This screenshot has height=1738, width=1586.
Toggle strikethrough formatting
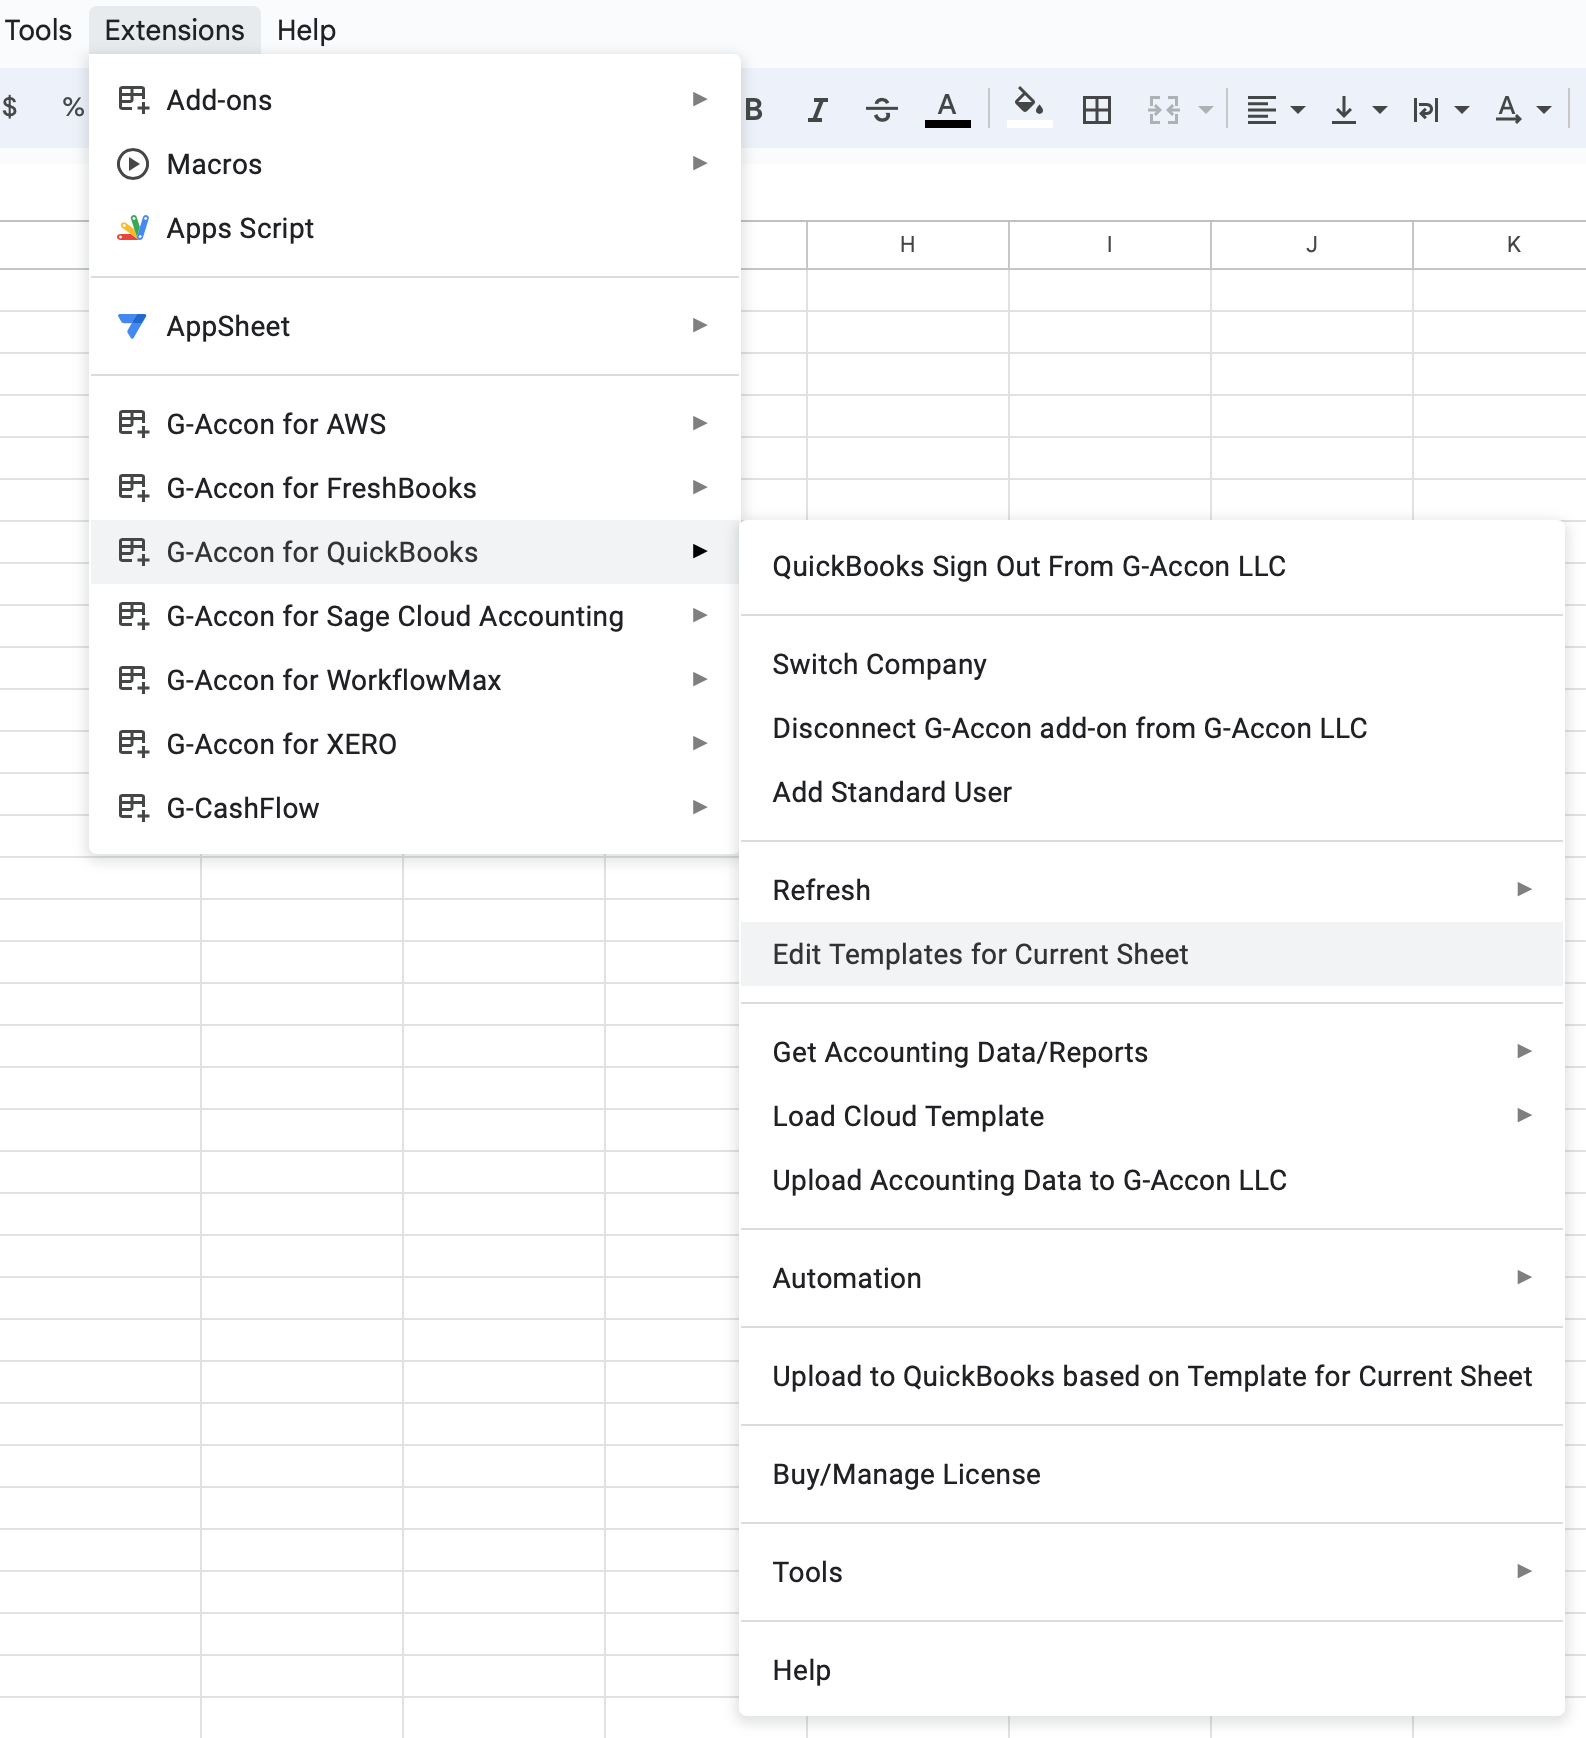(x=881, y=109)
